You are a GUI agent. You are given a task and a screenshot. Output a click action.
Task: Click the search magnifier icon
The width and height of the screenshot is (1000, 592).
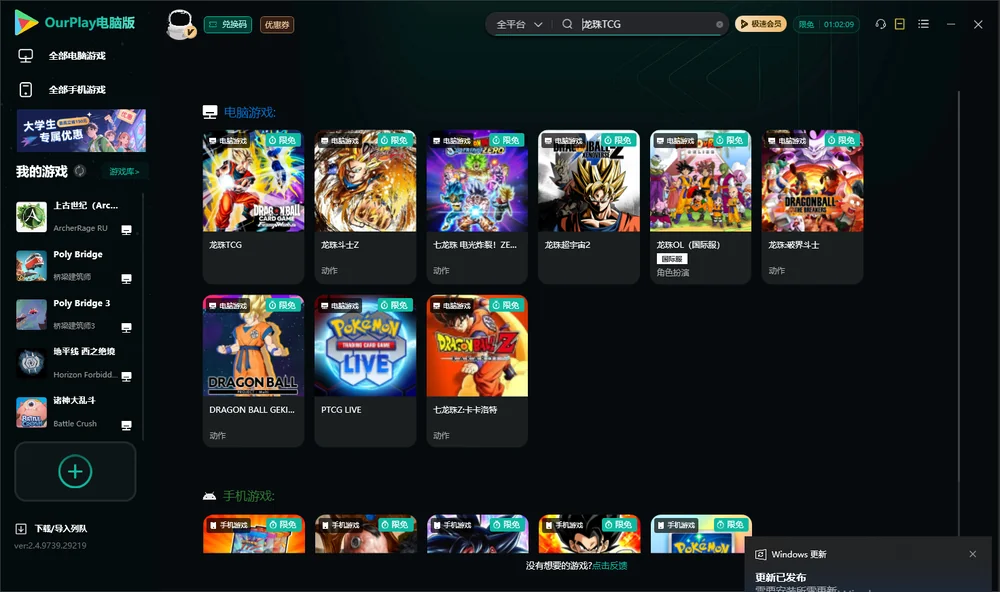point(567,24)
